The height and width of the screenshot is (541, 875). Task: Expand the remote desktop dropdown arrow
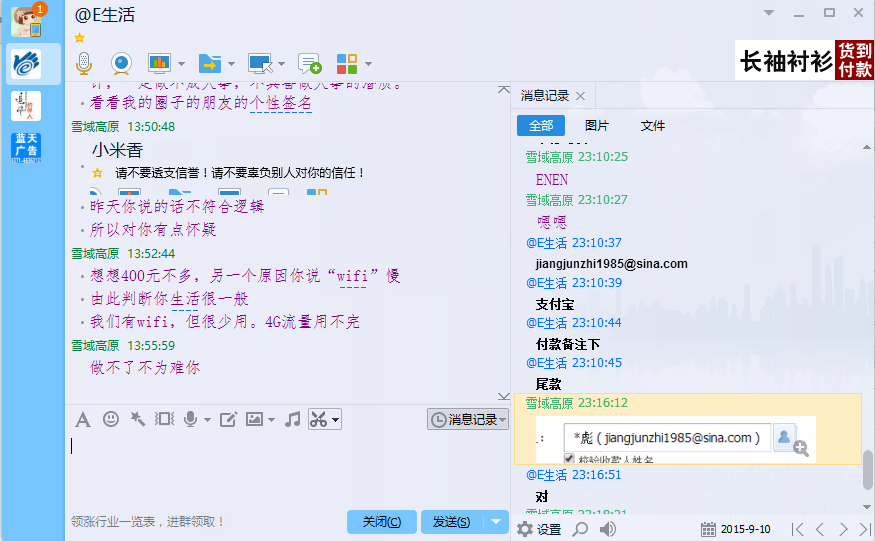click(281, 64)
